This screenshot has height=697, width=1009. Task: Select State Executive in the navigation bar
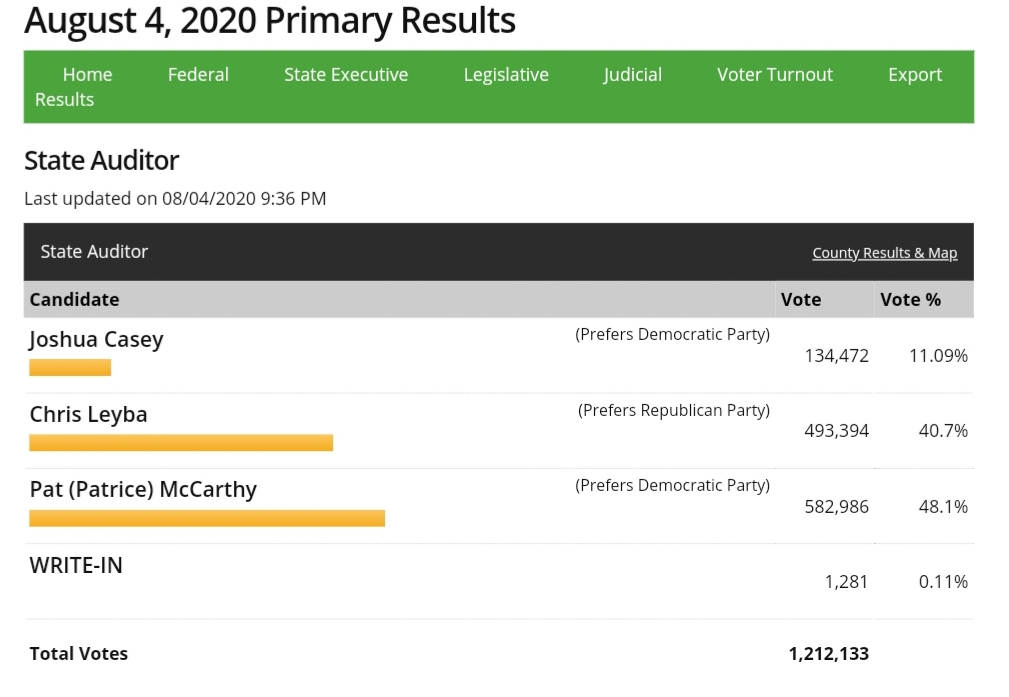(x=346, y=75)
